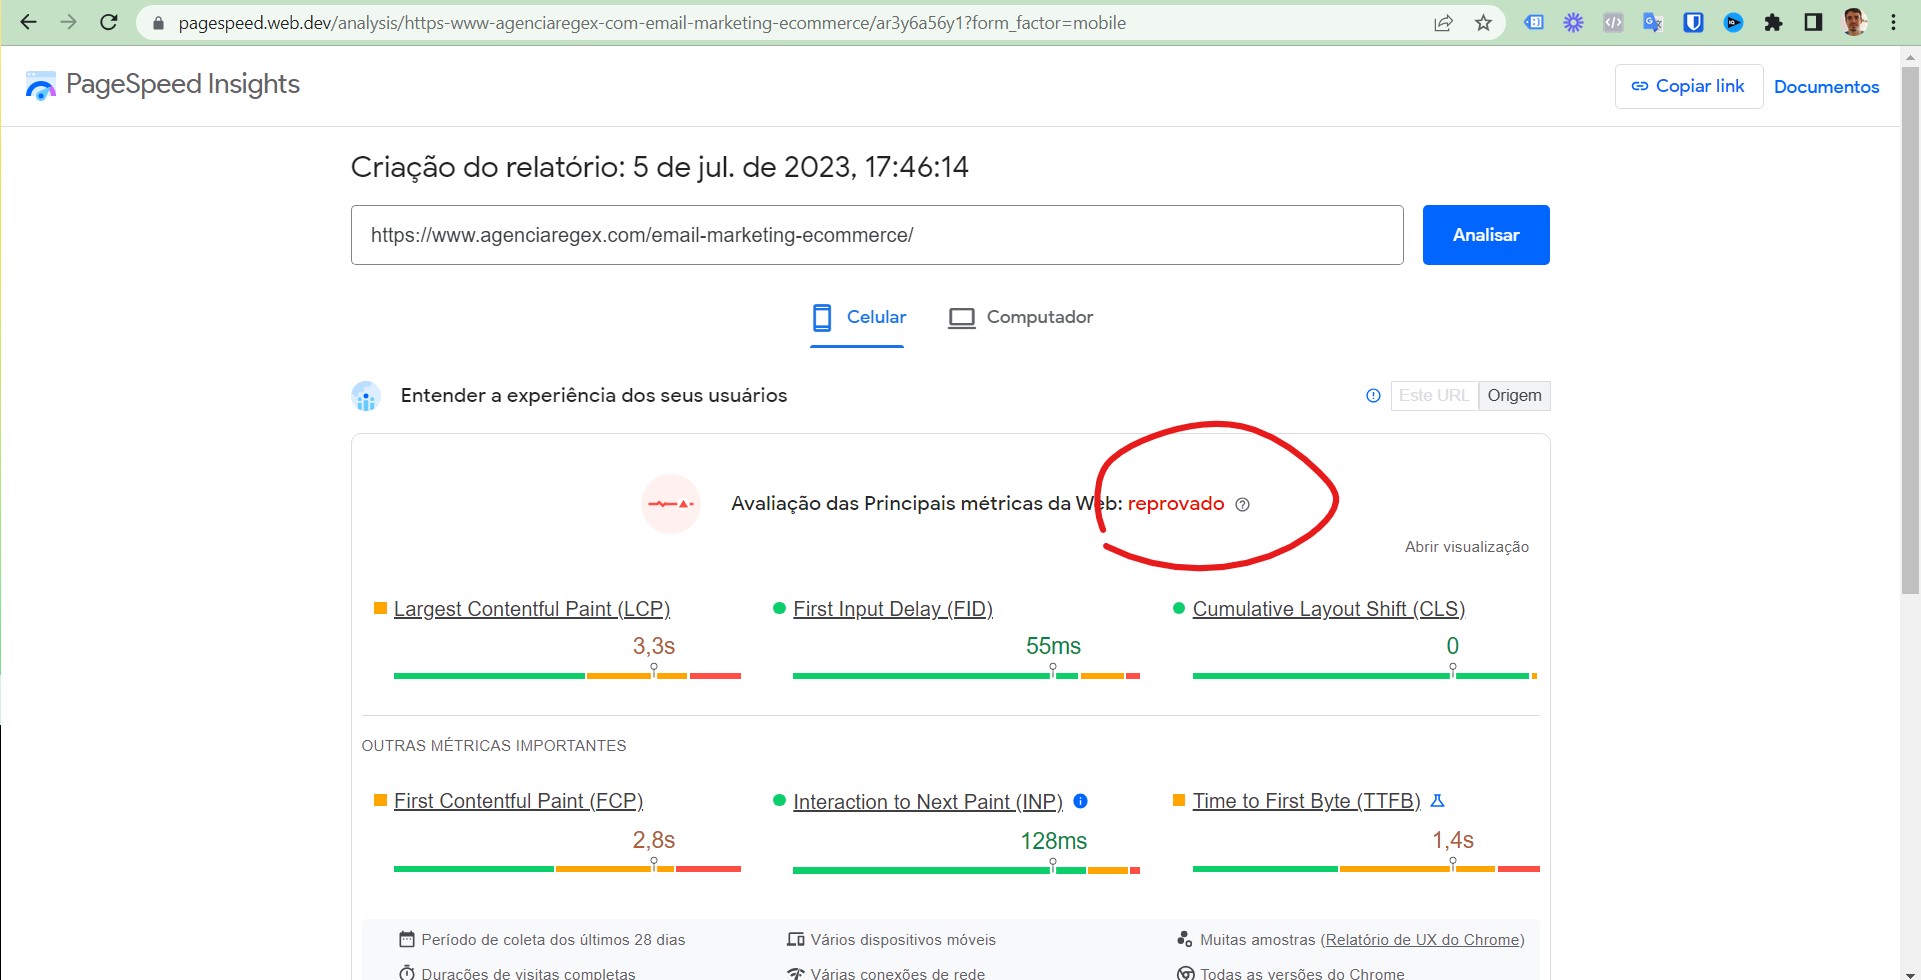
Task: Open Interaction to Next Paint (INP) link
Action: click(927, 802)
